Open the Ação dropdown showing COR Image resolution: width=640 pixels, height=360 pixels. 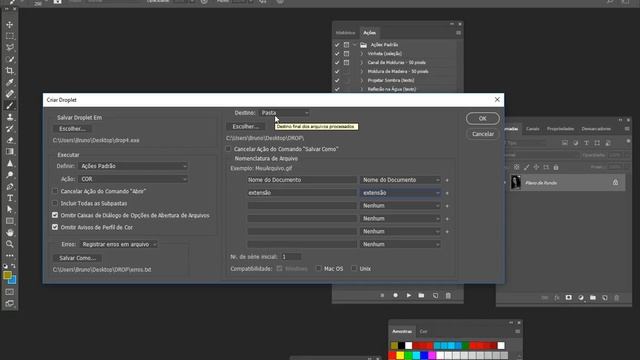(133, 179)
